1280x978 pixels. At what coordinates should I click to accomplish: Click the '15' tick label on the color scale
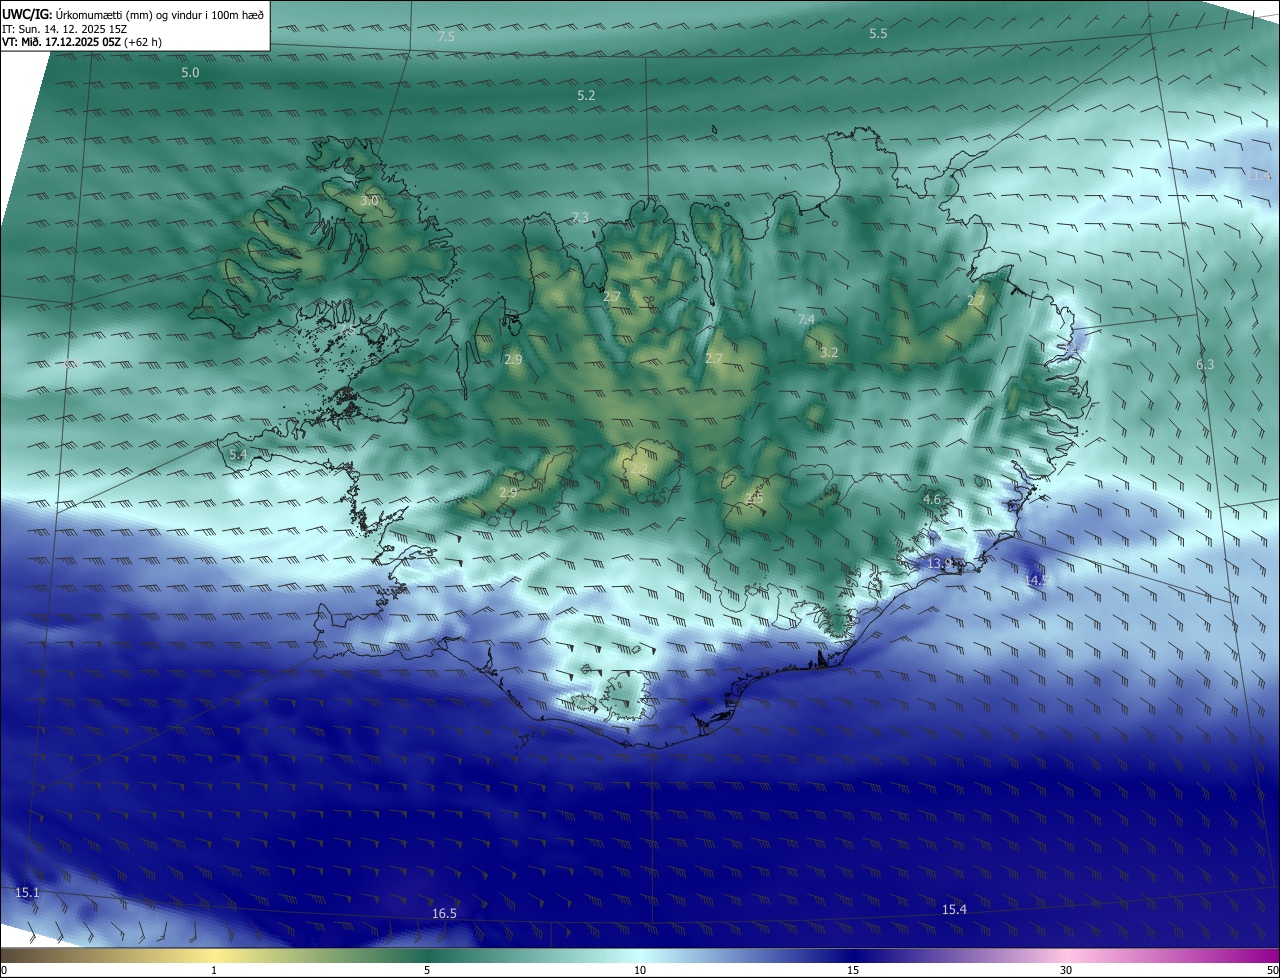[853, 970]
